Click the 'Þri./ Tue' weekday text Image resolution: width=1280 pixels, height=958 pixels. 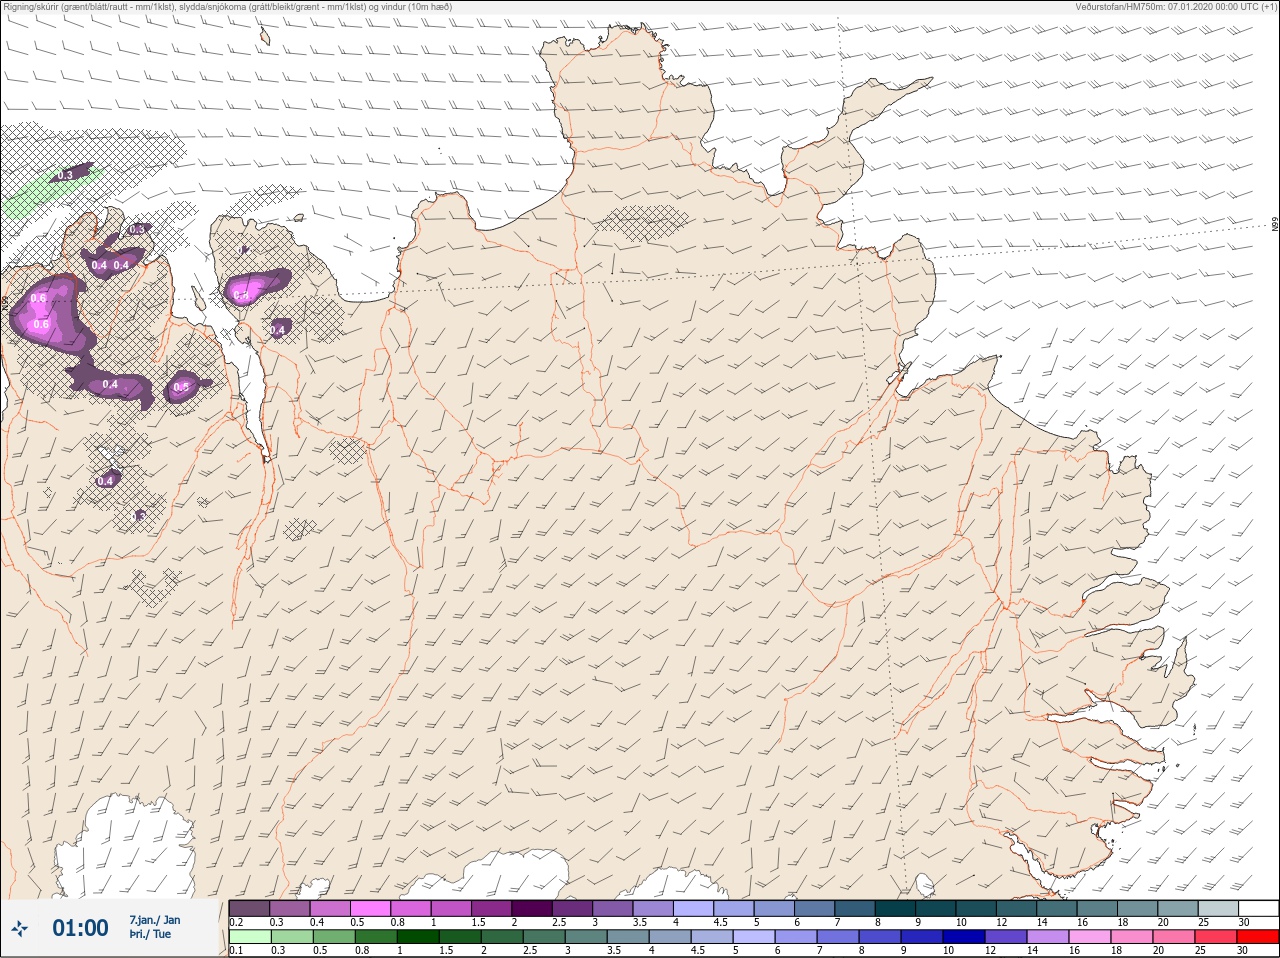[150, 935]
